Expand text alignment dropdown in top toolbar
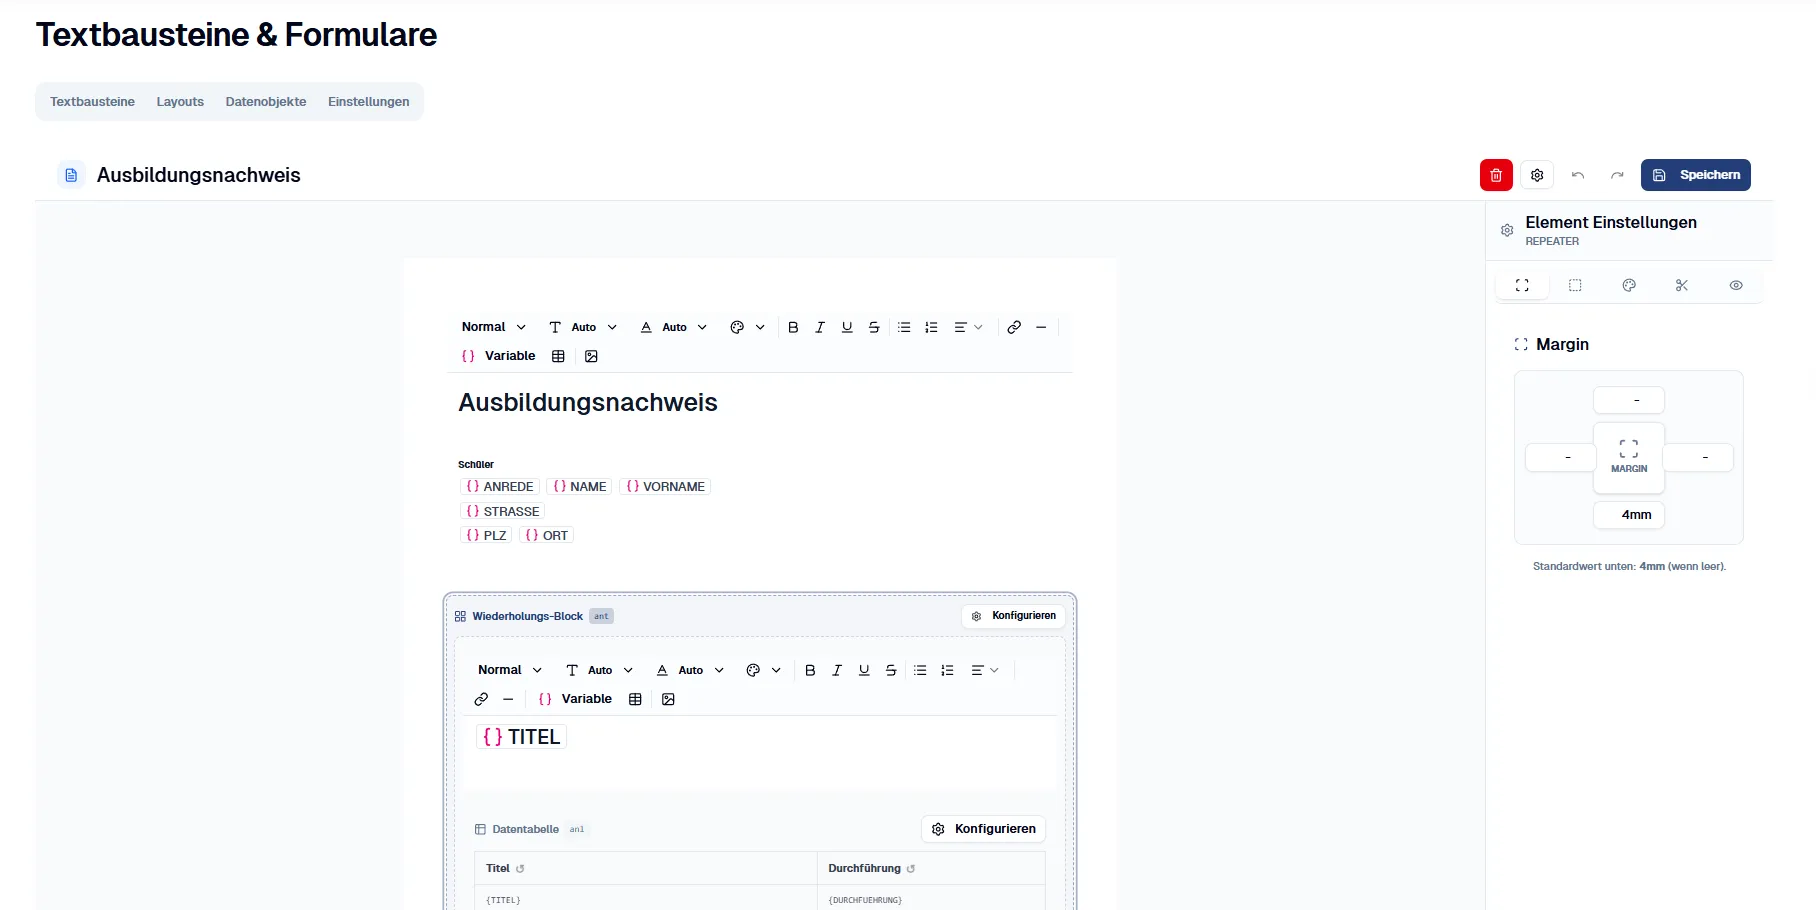Viewport: 1816px width, 910px height. pyautogui.click(x=968, y=327)
